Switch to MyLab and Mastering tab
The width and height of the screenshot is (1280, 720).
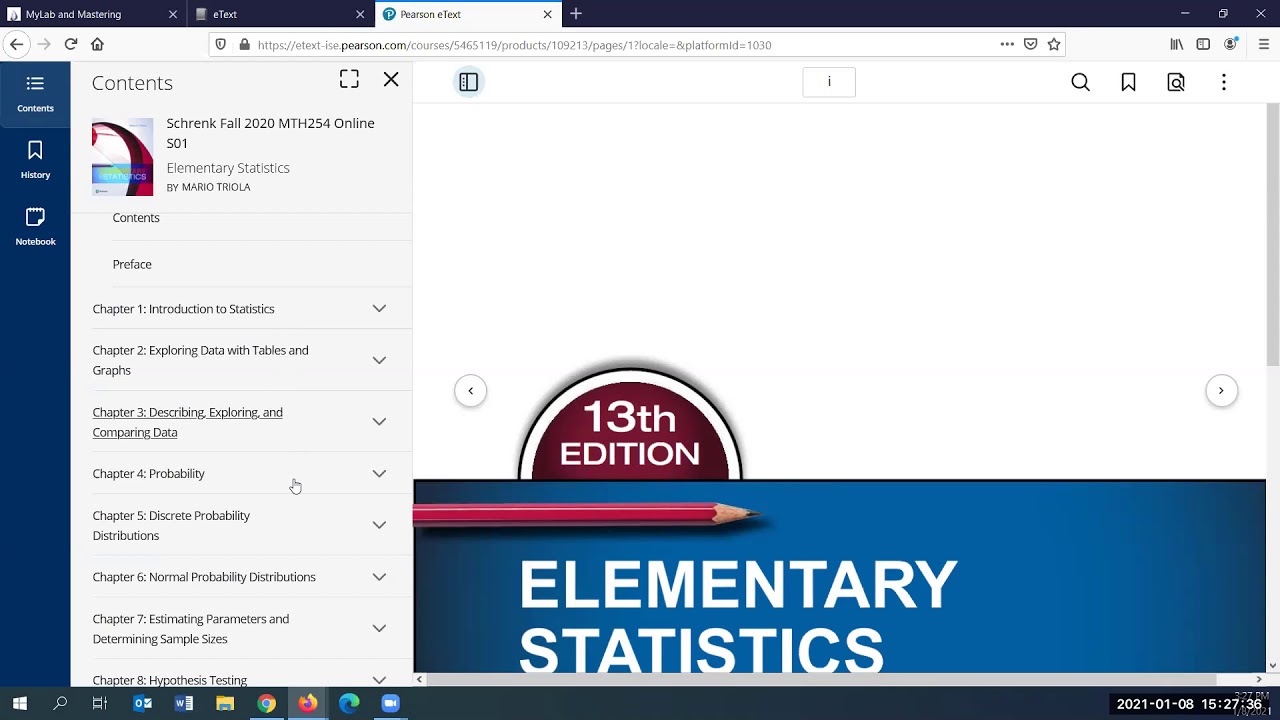click(x=93, y=14)
